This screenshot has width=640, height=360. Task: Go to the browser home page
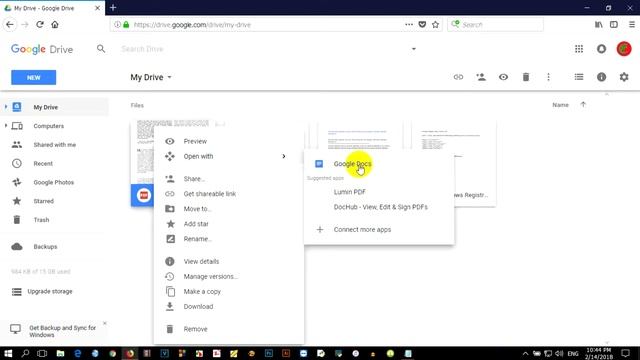coord(55,24)
